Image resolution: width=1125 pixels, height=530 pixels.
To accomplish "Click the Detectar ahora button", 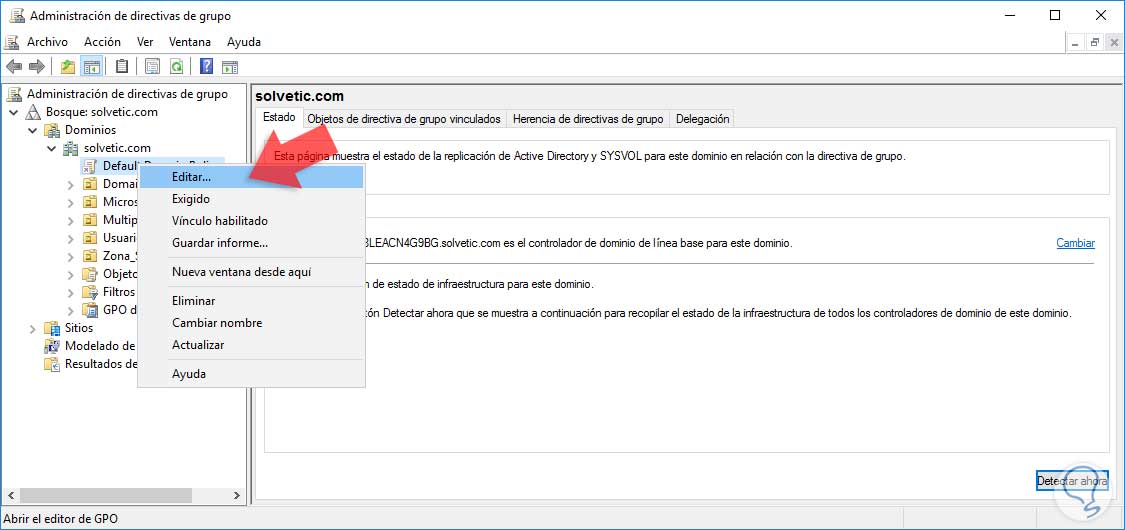I will (1073, 481).
